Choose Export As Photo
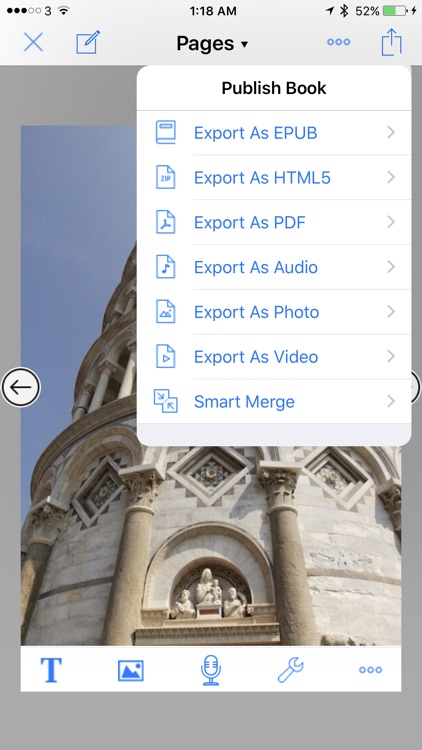Viewport: 422px width, 750px height. coord(274,312)
